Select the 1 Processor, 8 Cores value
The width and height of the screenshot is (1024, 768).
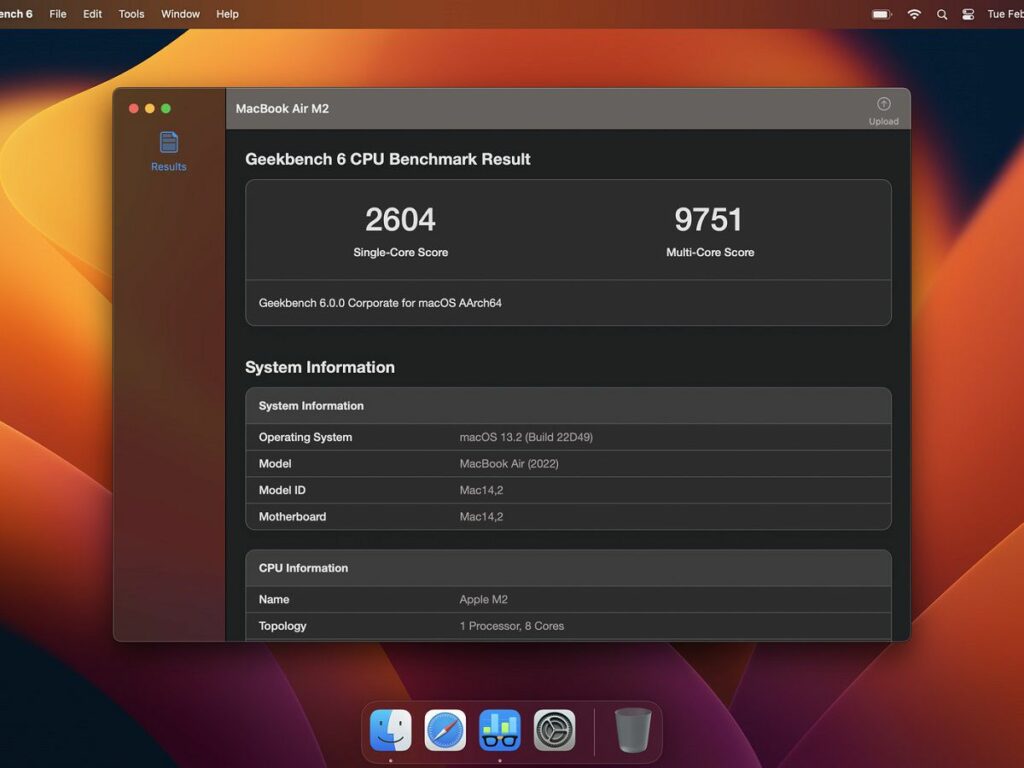tap(511, 626)
